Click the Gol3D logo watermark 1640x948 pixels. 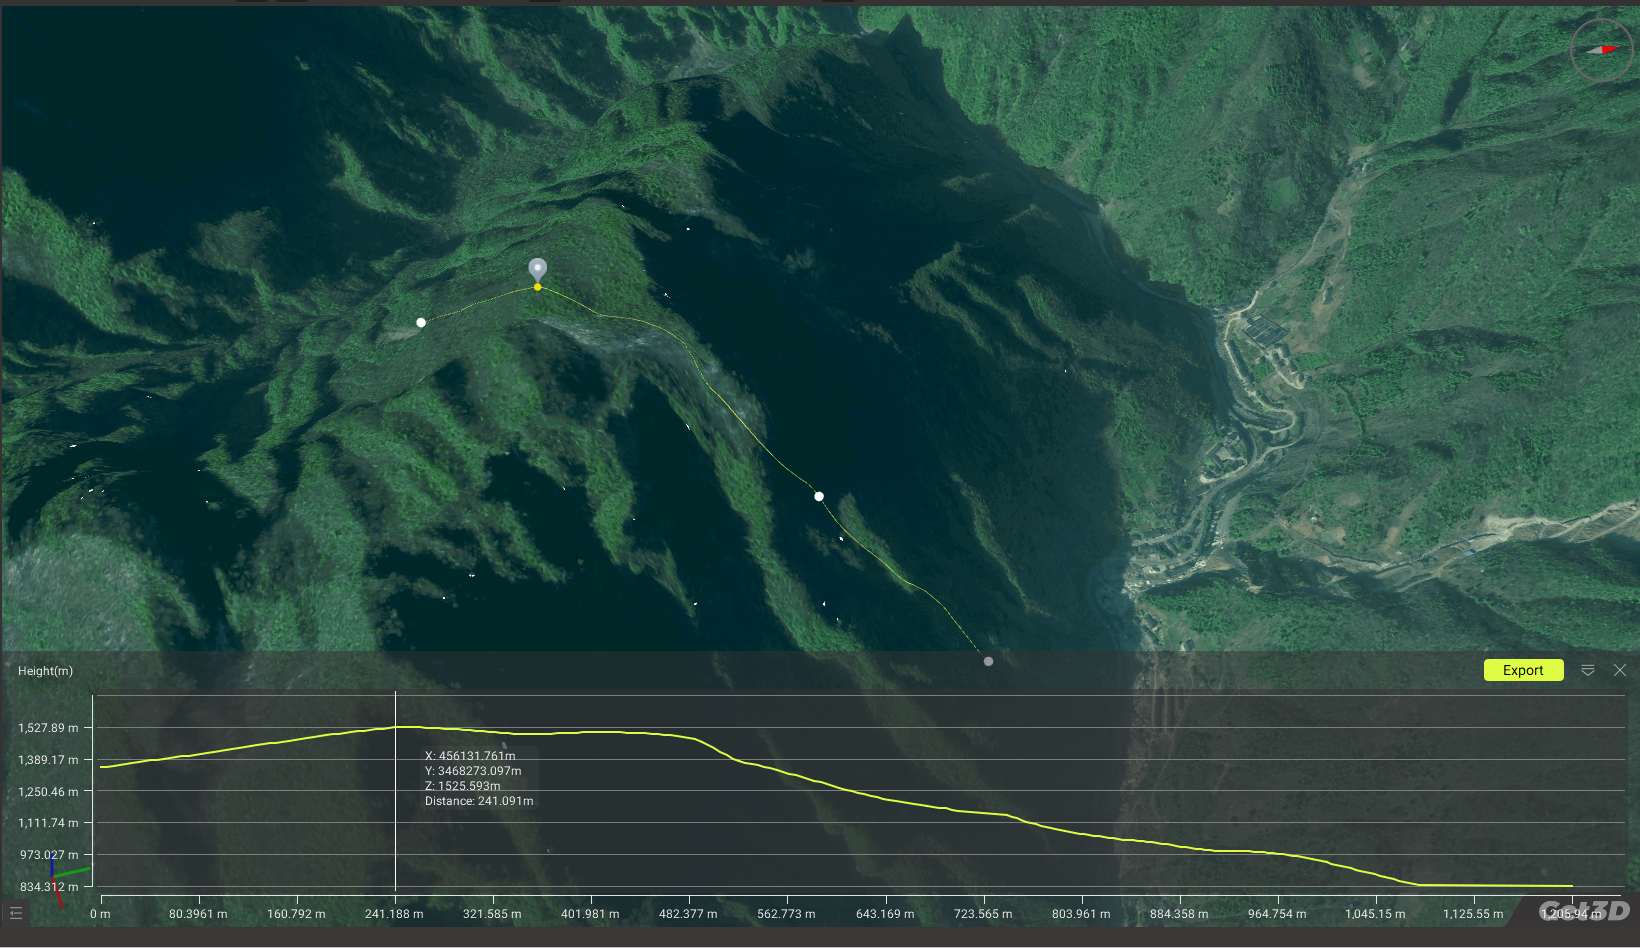coord(1583,911)
